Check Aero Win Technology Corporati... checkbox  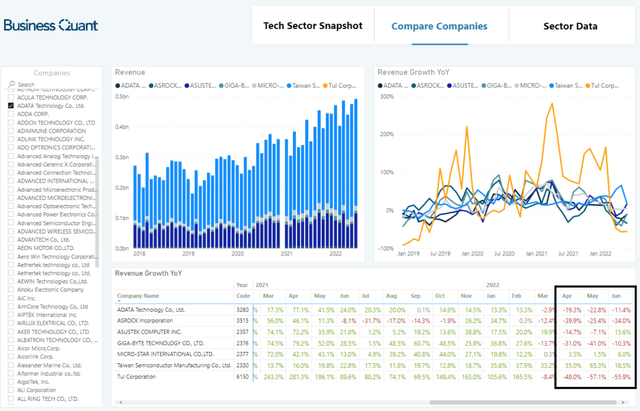(11, 256)
